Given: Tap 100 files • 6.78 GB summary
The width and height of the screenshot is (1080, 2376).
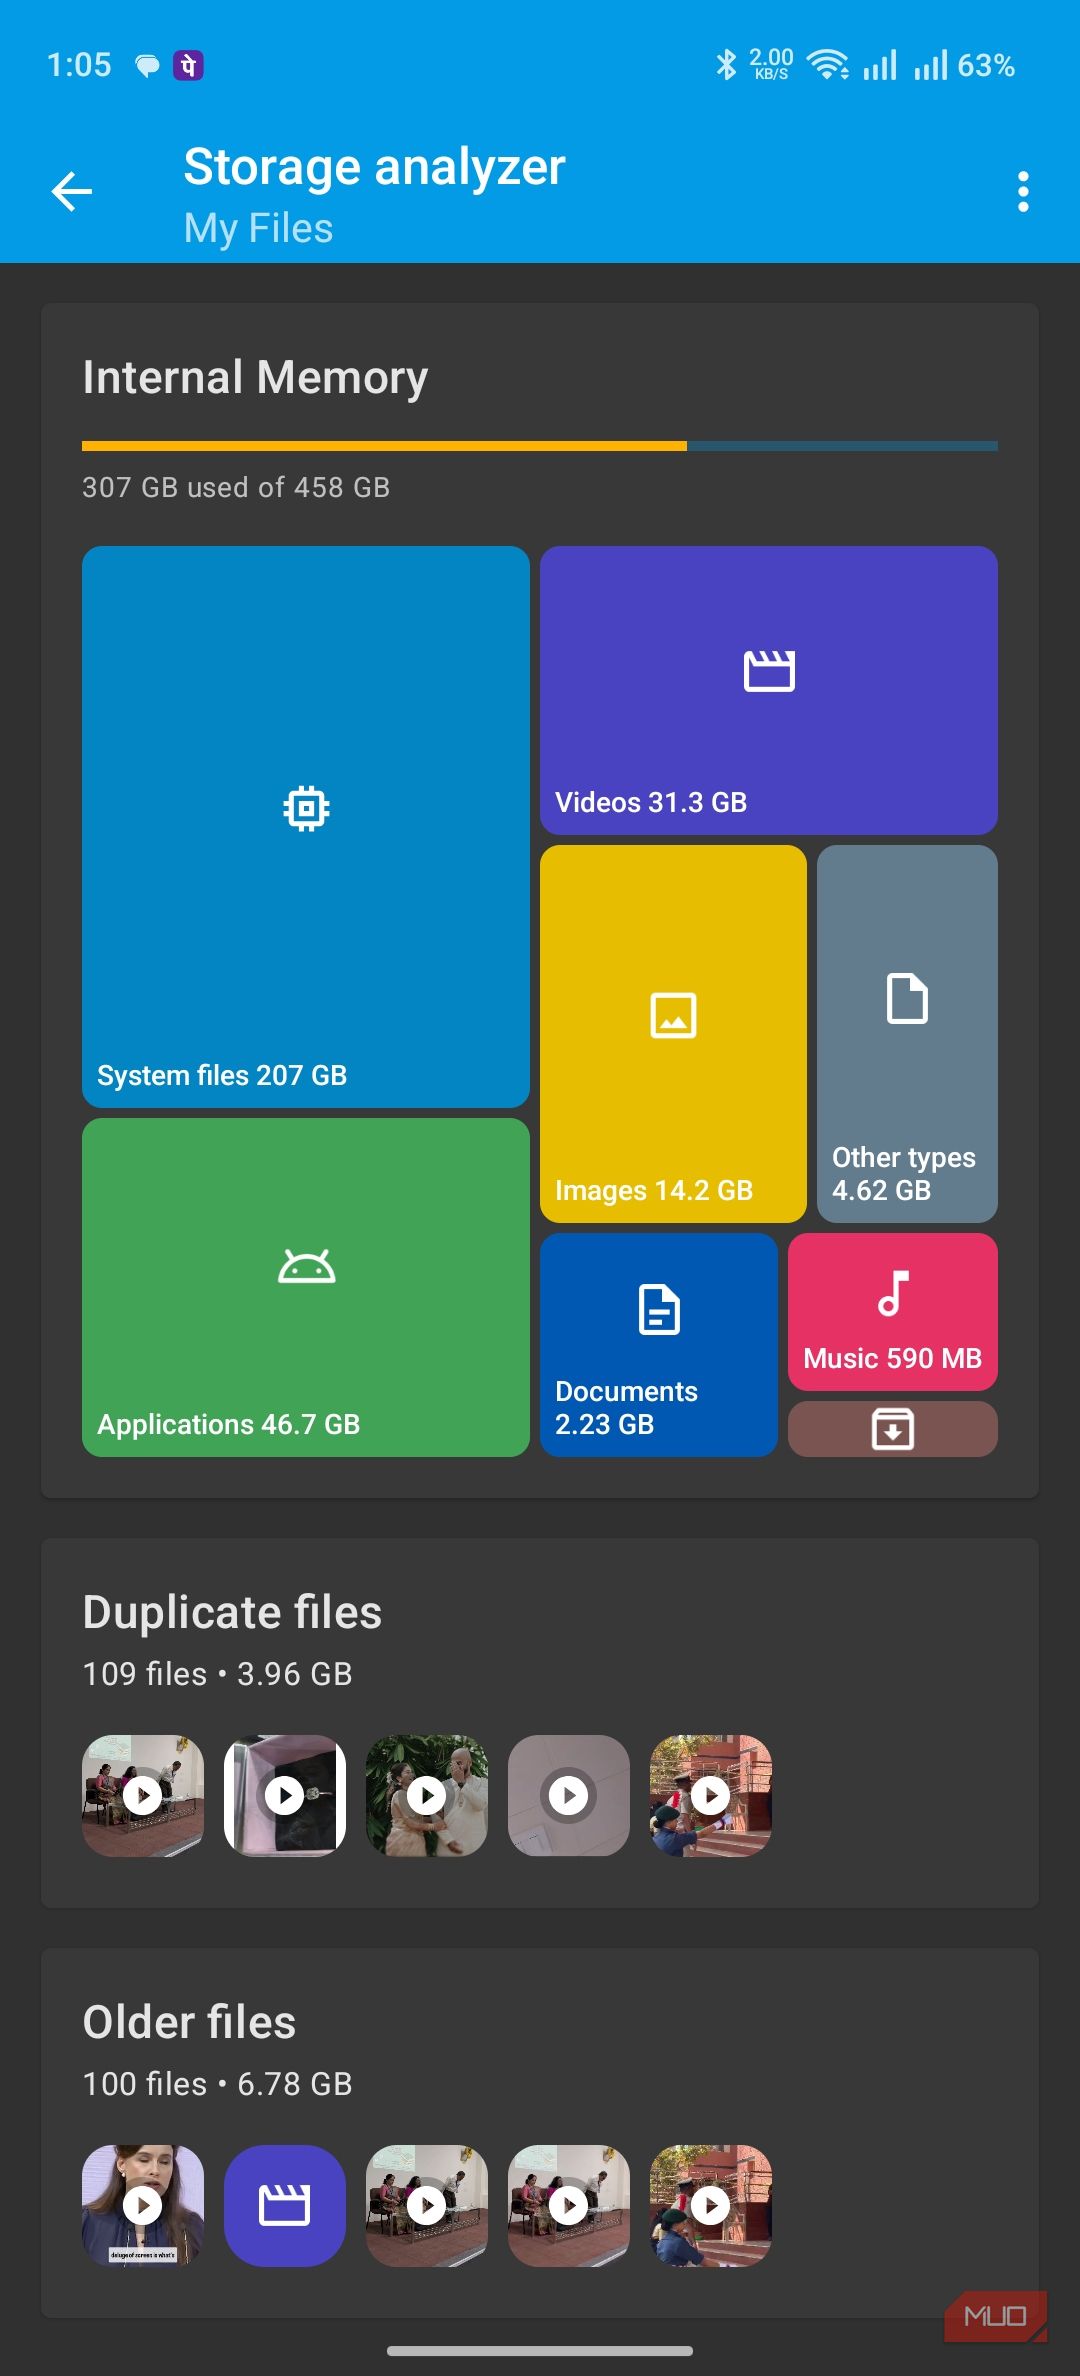Looking at the screenshot, I should (x=217, y=2084).
